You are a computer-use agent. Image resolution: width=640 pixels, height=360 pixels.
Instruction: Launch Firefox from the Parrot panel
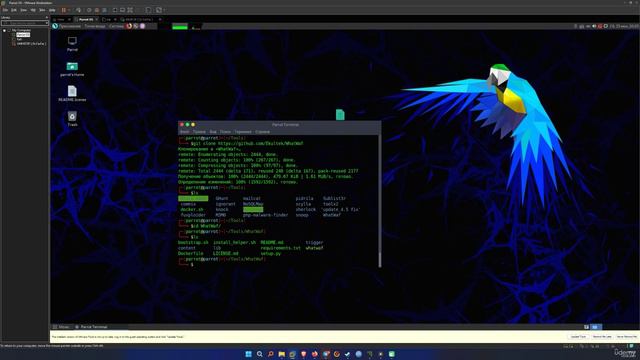click(129, 26)
